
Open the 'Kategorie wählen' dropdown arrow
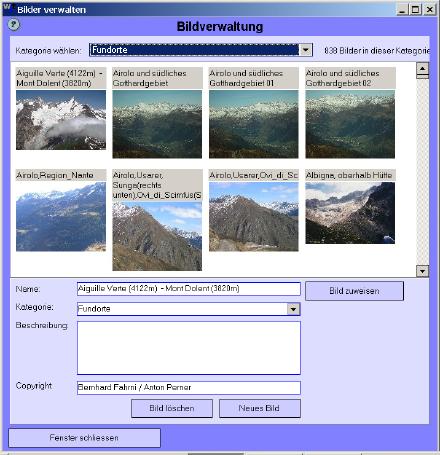(x=306, y=50)
